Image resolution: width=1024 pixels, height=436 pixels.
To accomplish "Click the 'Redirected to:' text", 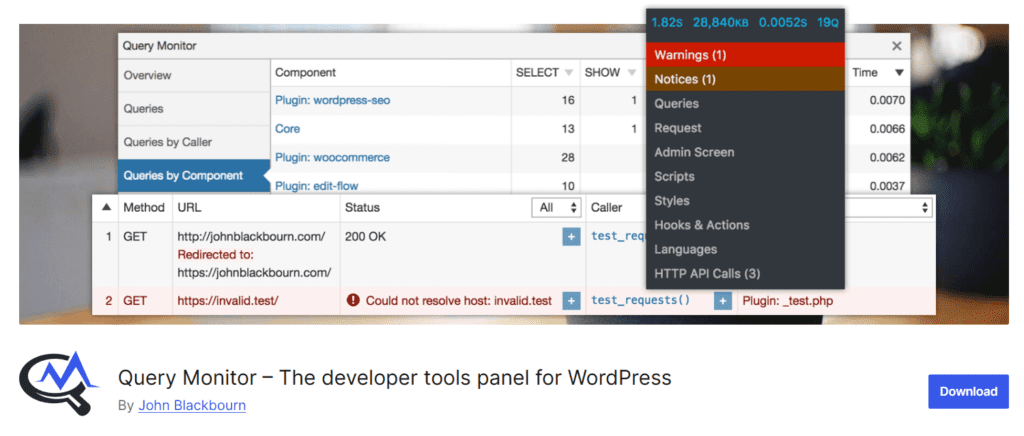I will tap(216, 255).
